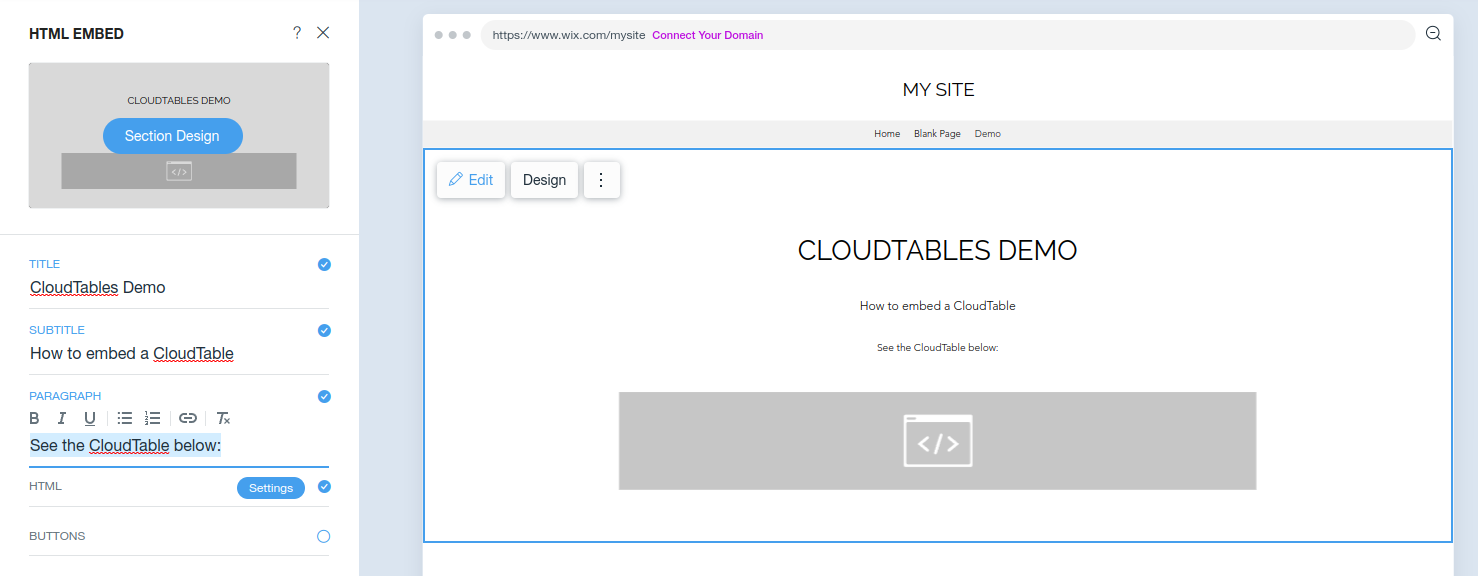Image resolution: width=1478 pixels, height=576 pixels.
Task: Toggle the Title visibility checkmark
Action: click(324, 265)
